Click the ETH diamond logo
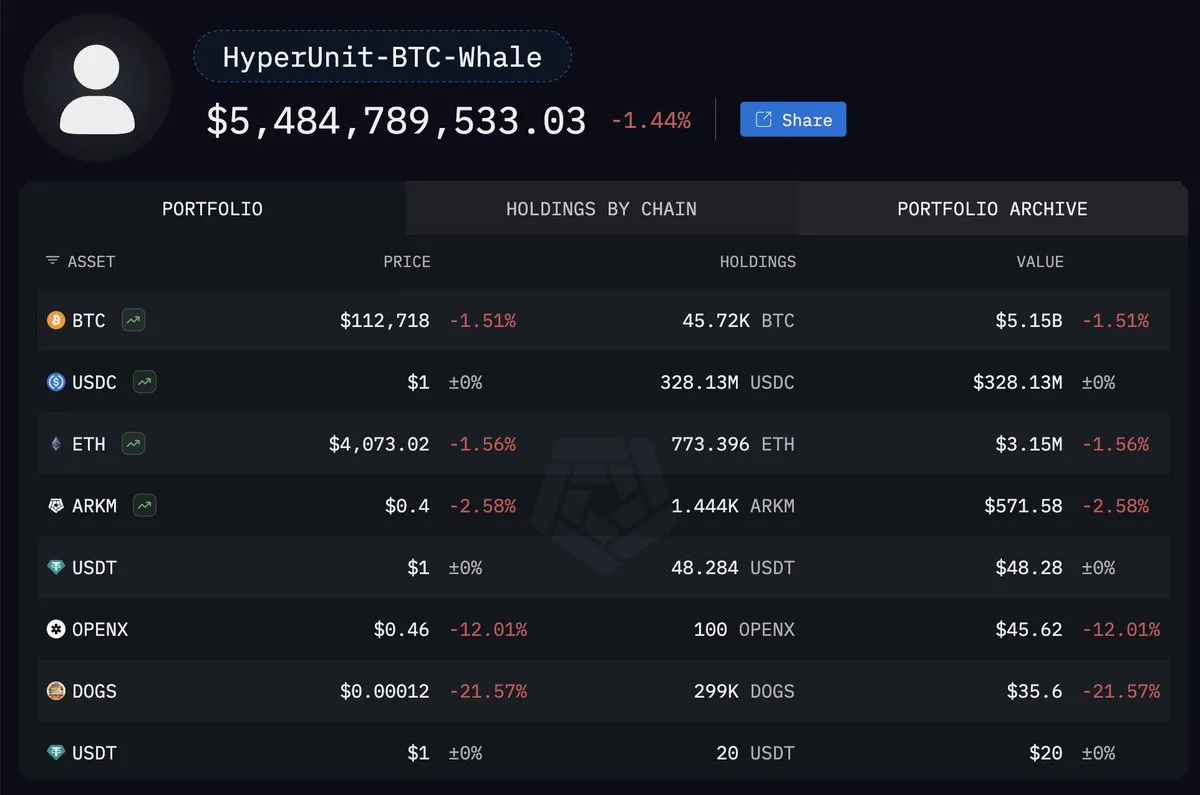This screenshot has width=1200, height=795. point(56,444)
